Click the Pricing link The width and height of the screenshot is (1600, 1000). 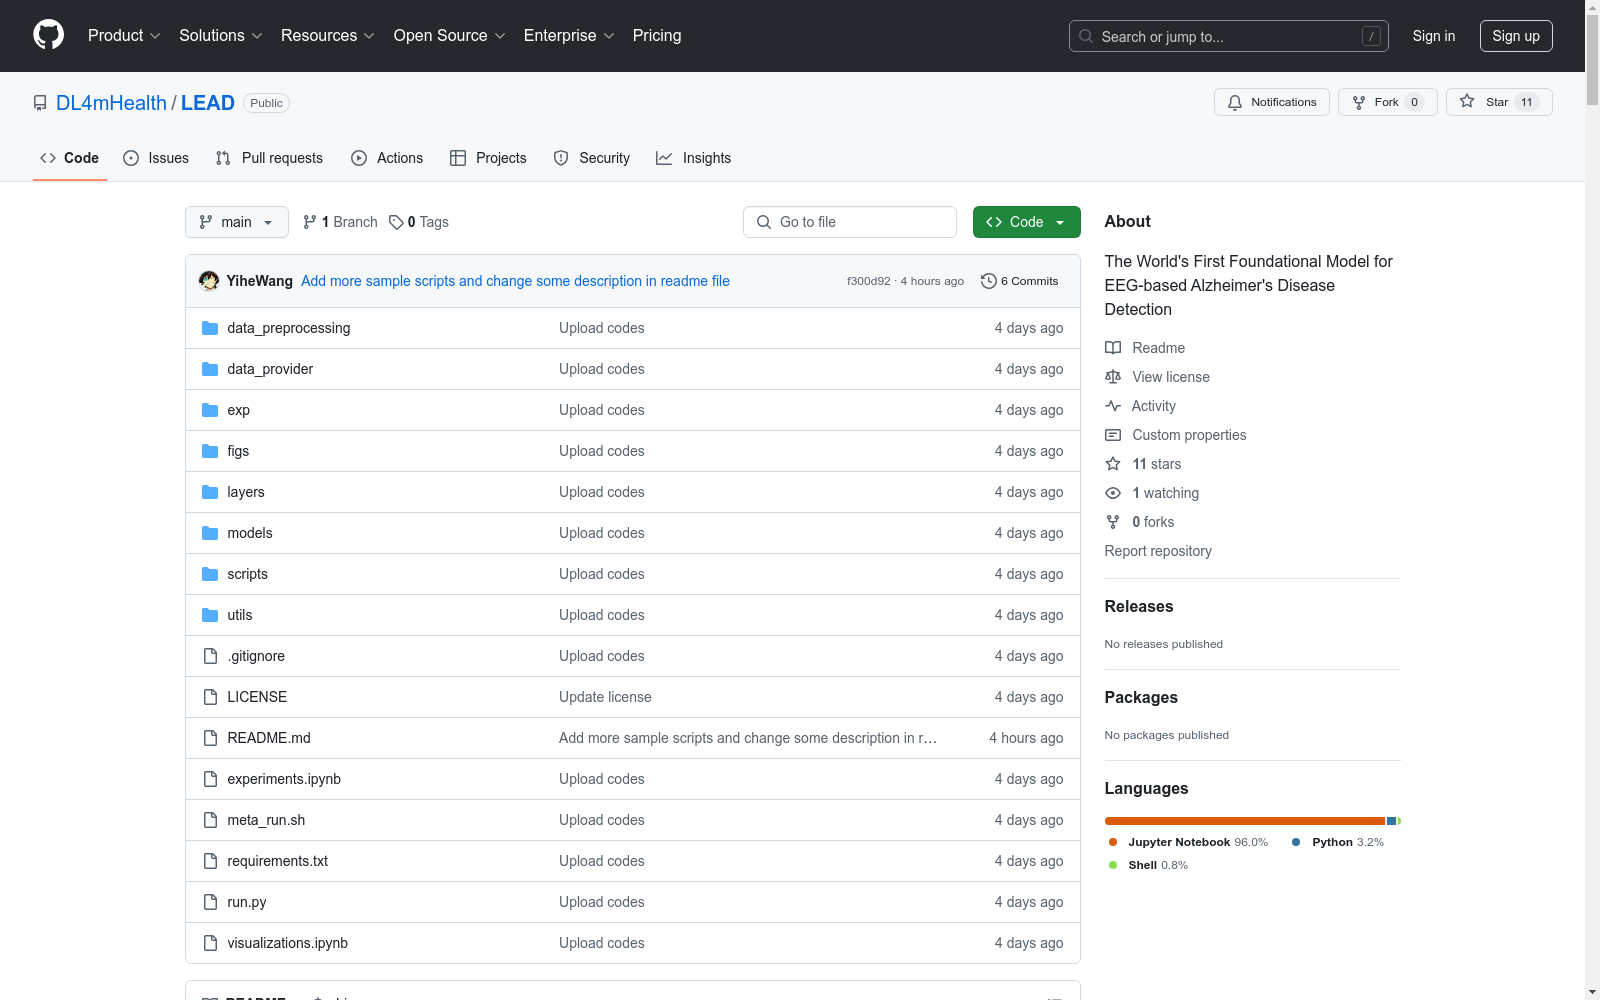click(x=657, y=35)
